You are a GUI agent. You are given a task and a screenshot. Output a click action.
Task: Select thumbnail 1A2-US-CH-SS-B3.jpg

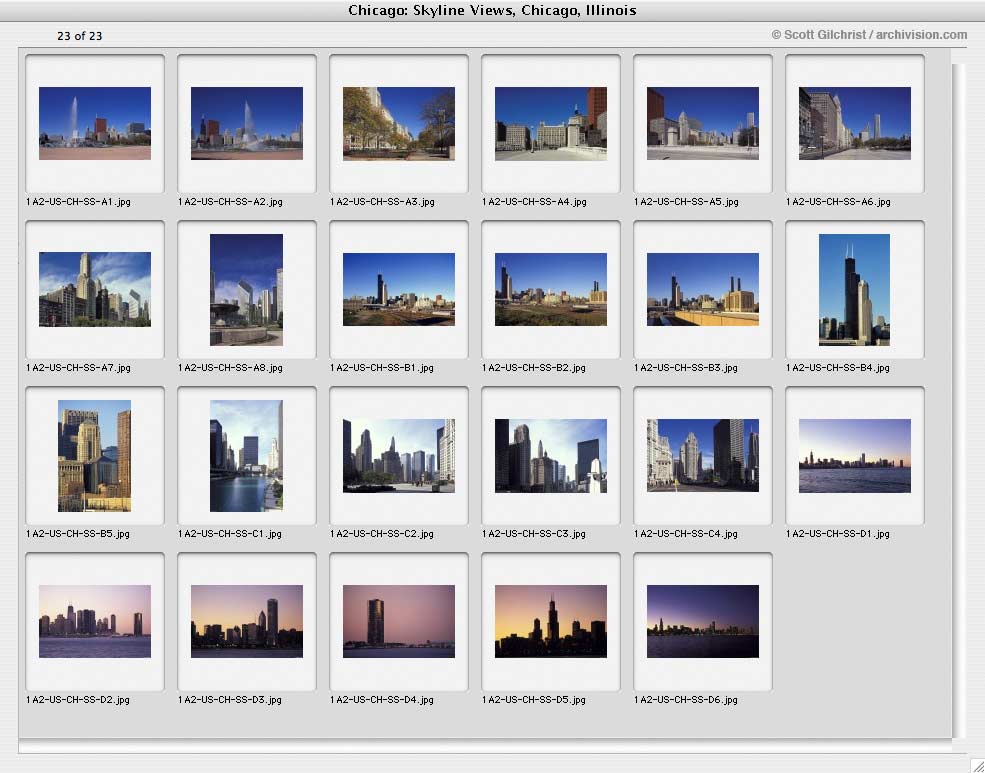click(x=703, y=289)
